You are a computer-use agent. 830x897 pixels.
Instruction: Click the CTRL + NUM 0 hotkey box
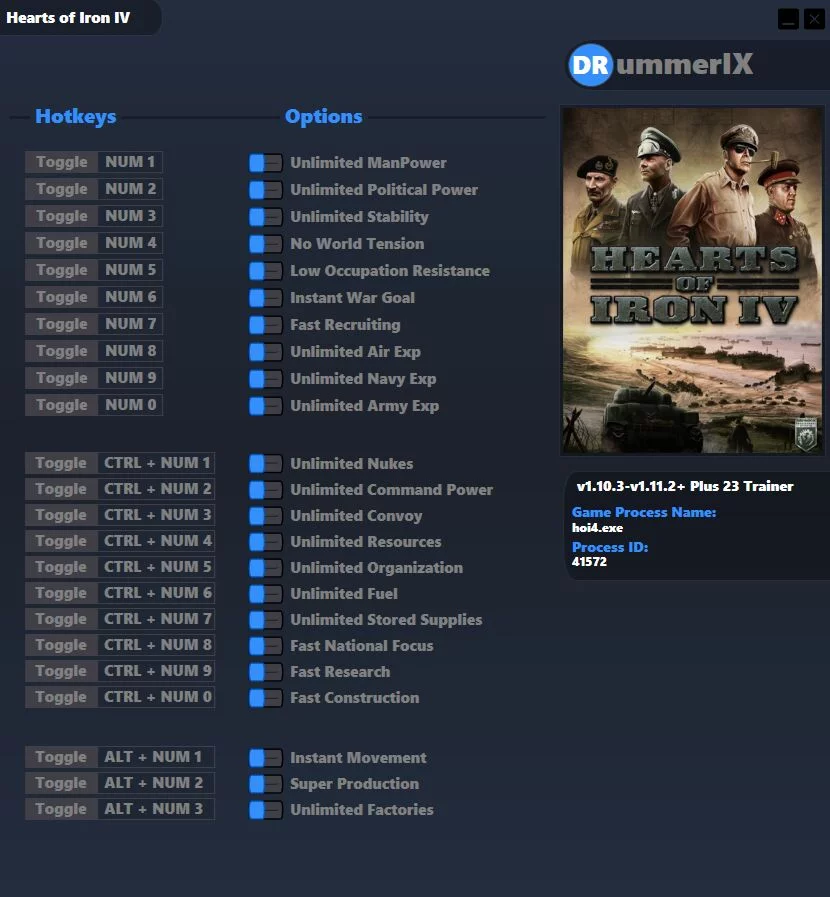[x=157, y=697]
